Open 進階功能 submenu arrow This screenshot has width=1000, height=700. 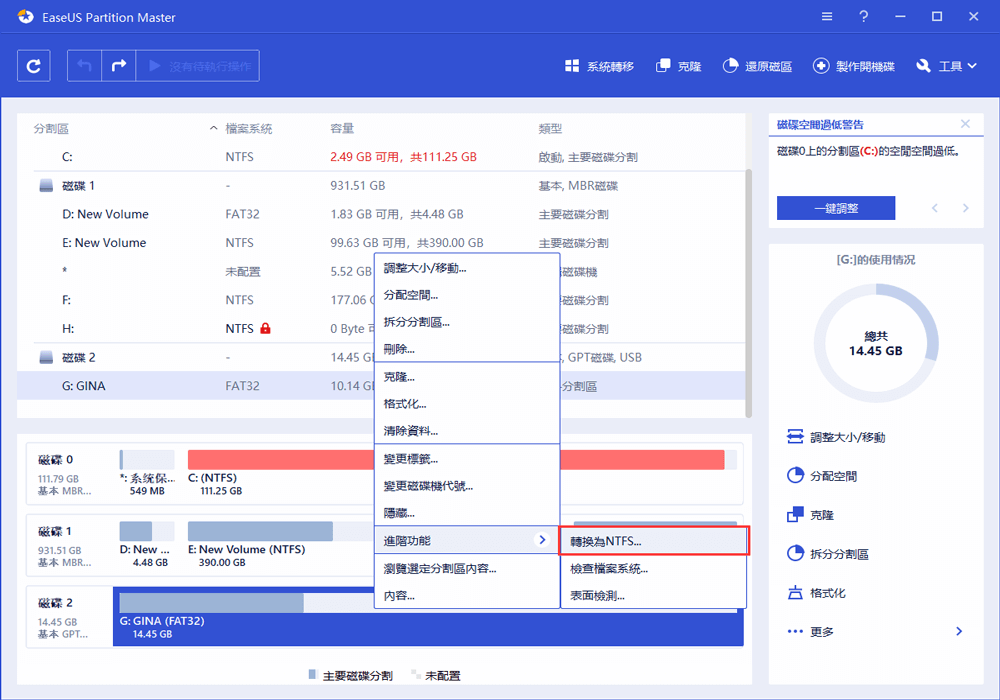[x=541, y=540]
